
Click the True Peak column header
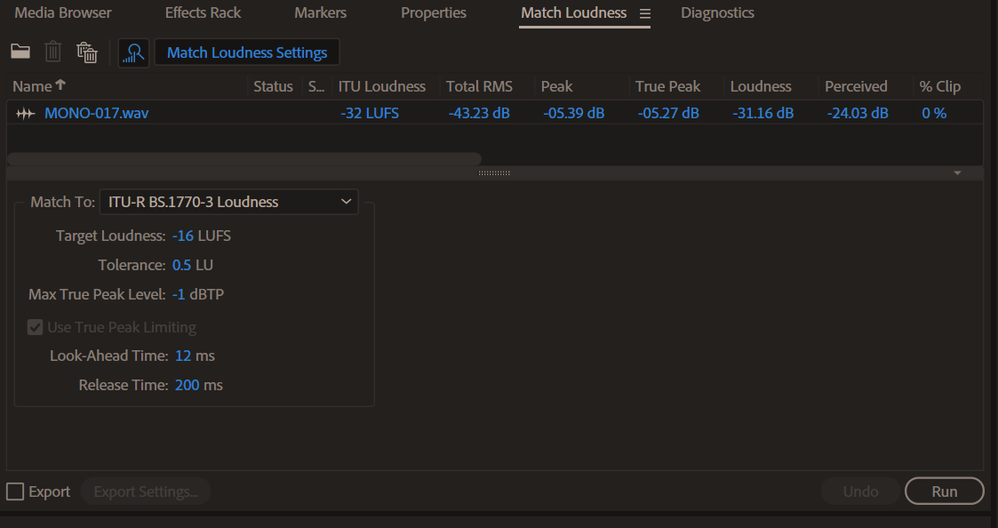click(x=668, y=86)
